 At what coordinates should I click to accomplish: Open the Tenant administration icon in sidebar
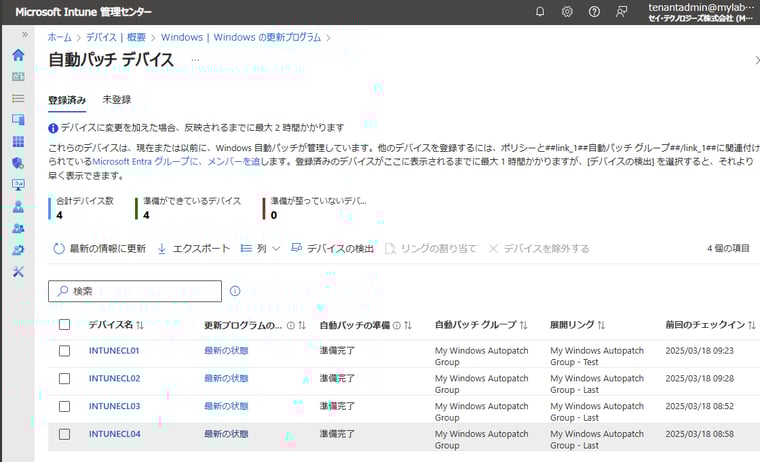tap(18, 250)
